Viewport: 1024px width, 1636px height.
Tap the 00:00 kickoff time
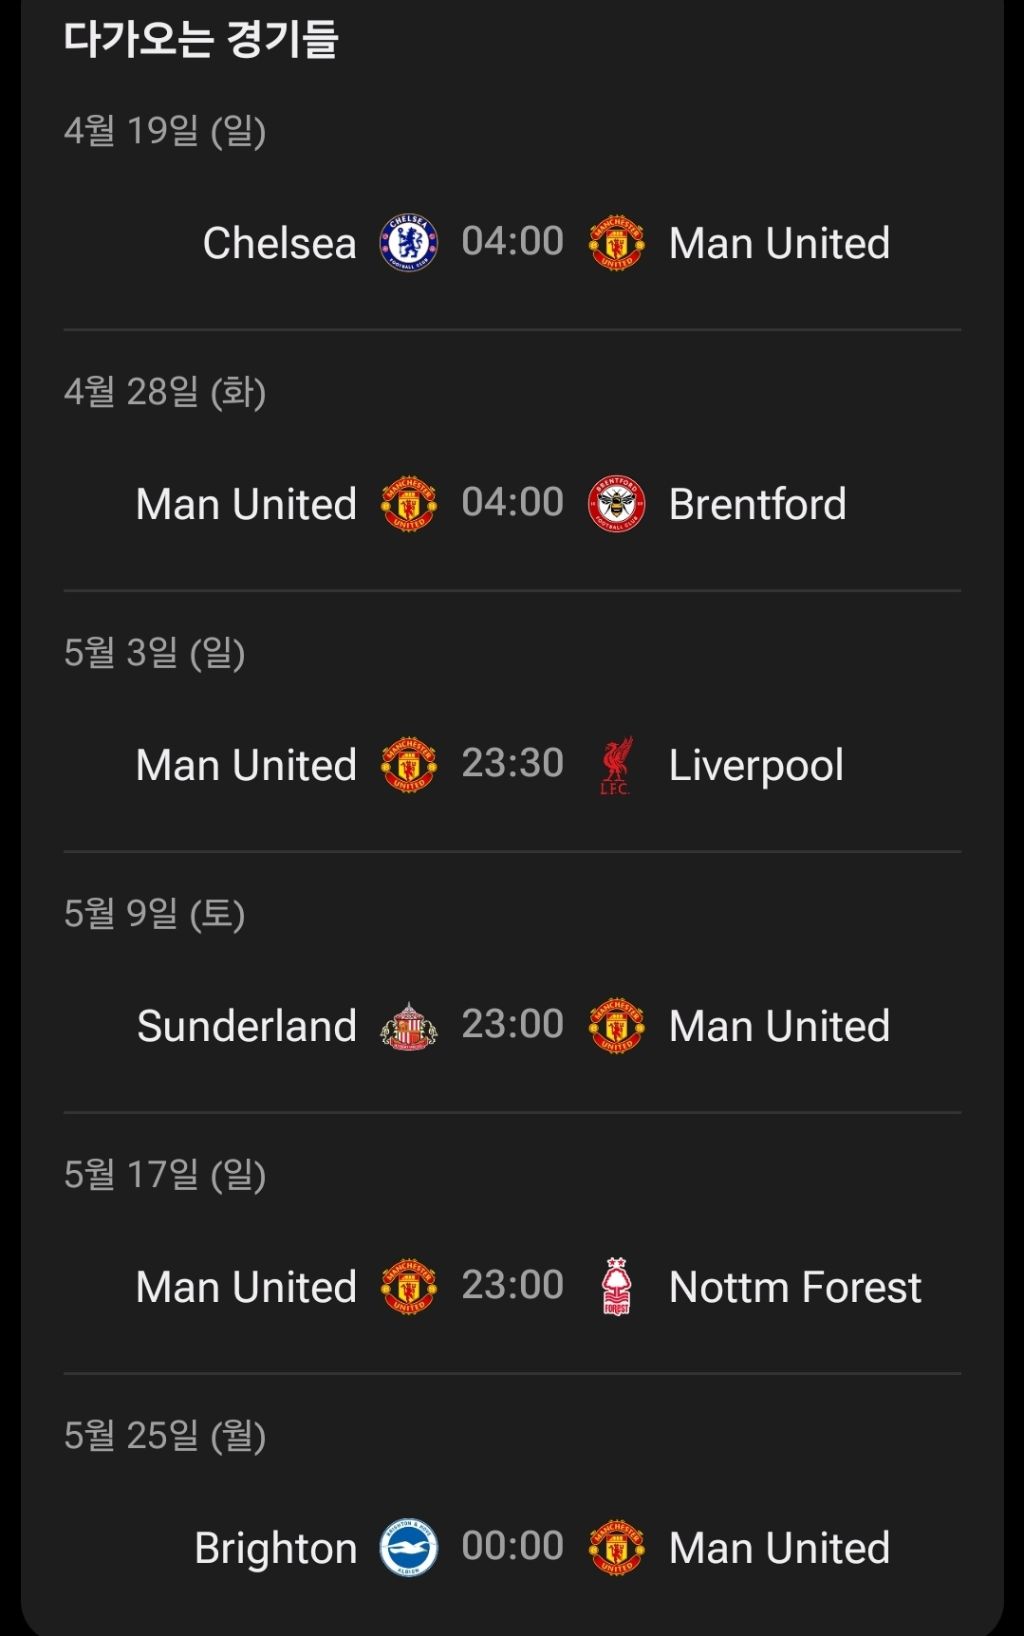pos(512,1546)
